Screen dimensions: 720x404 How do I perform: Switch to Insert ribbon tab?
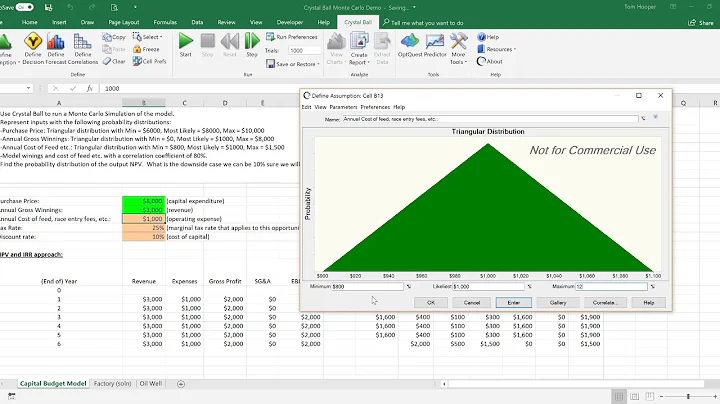click(59, 22)
